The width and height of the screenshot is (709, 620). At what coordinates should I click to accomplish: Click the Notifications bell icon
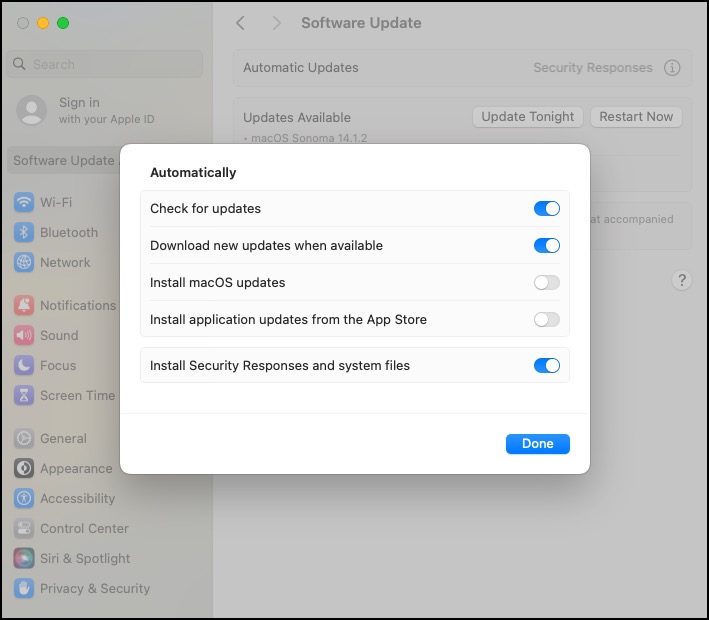24,306
